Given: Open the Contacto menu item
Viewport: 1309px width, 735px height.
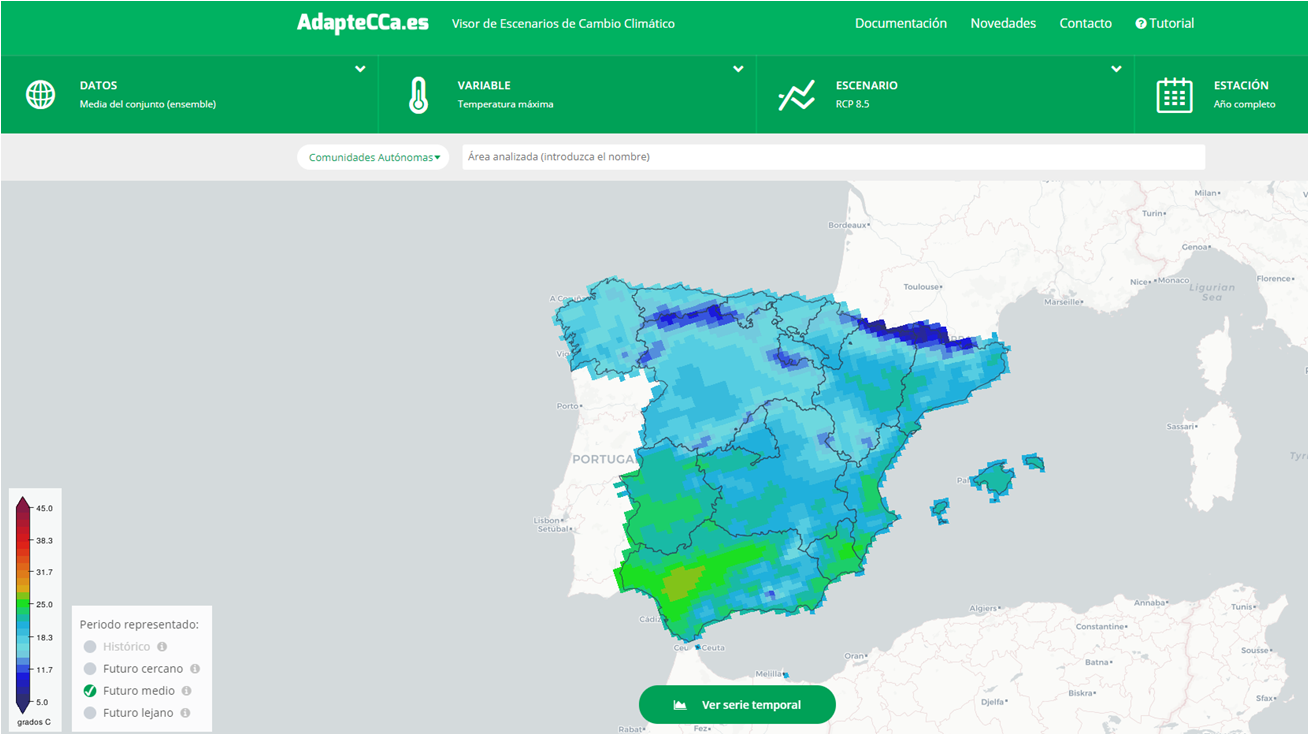Looking at the screenshot, I should [x=1085, y=23].
